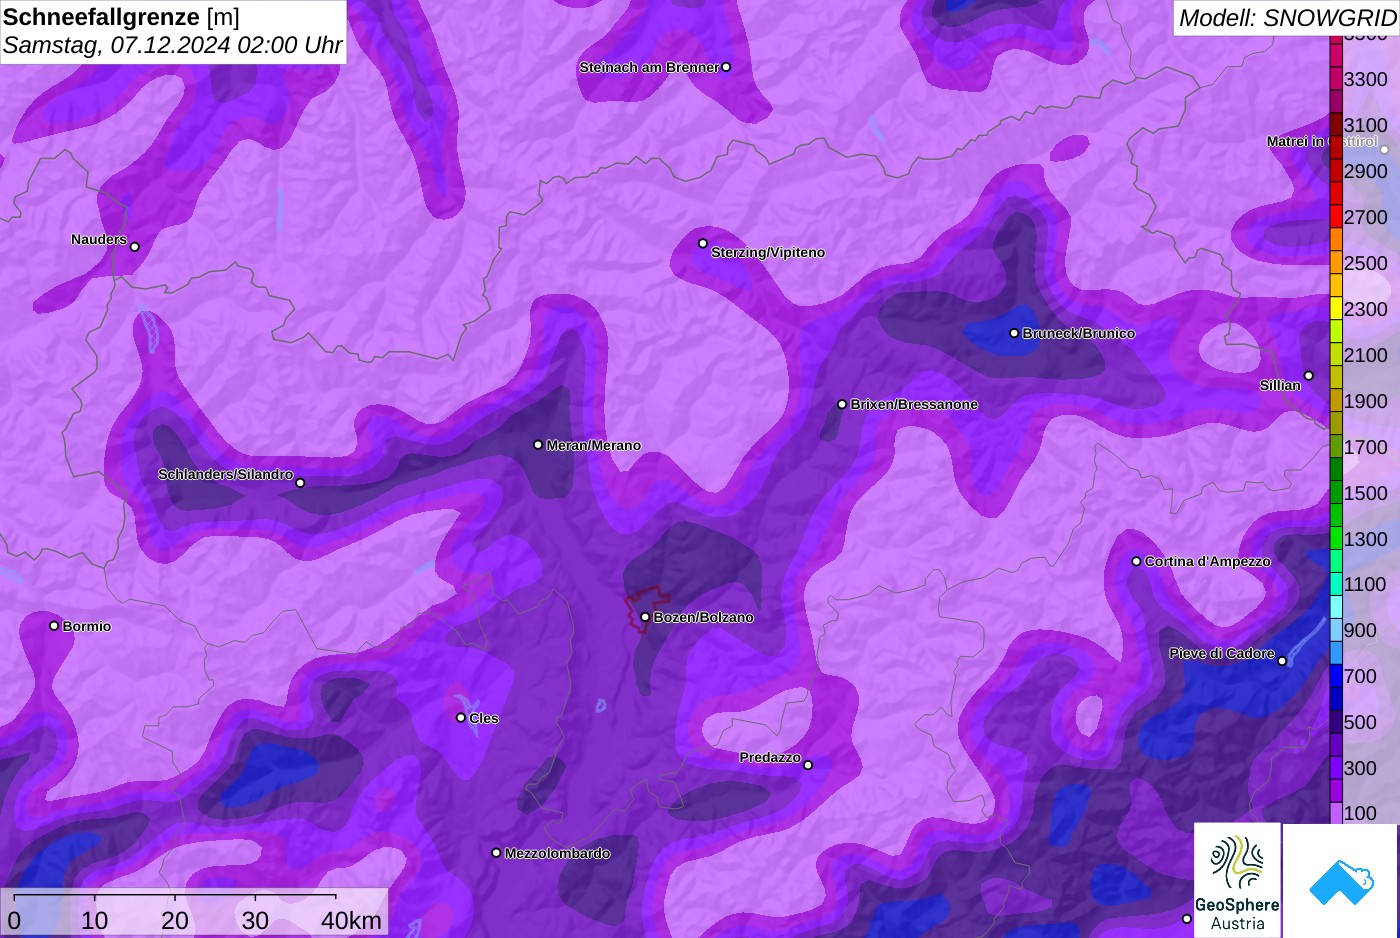1400x938 pixels.
Task: Select the Bruneck/Brunico marker dot
Action: [1014, 333]
